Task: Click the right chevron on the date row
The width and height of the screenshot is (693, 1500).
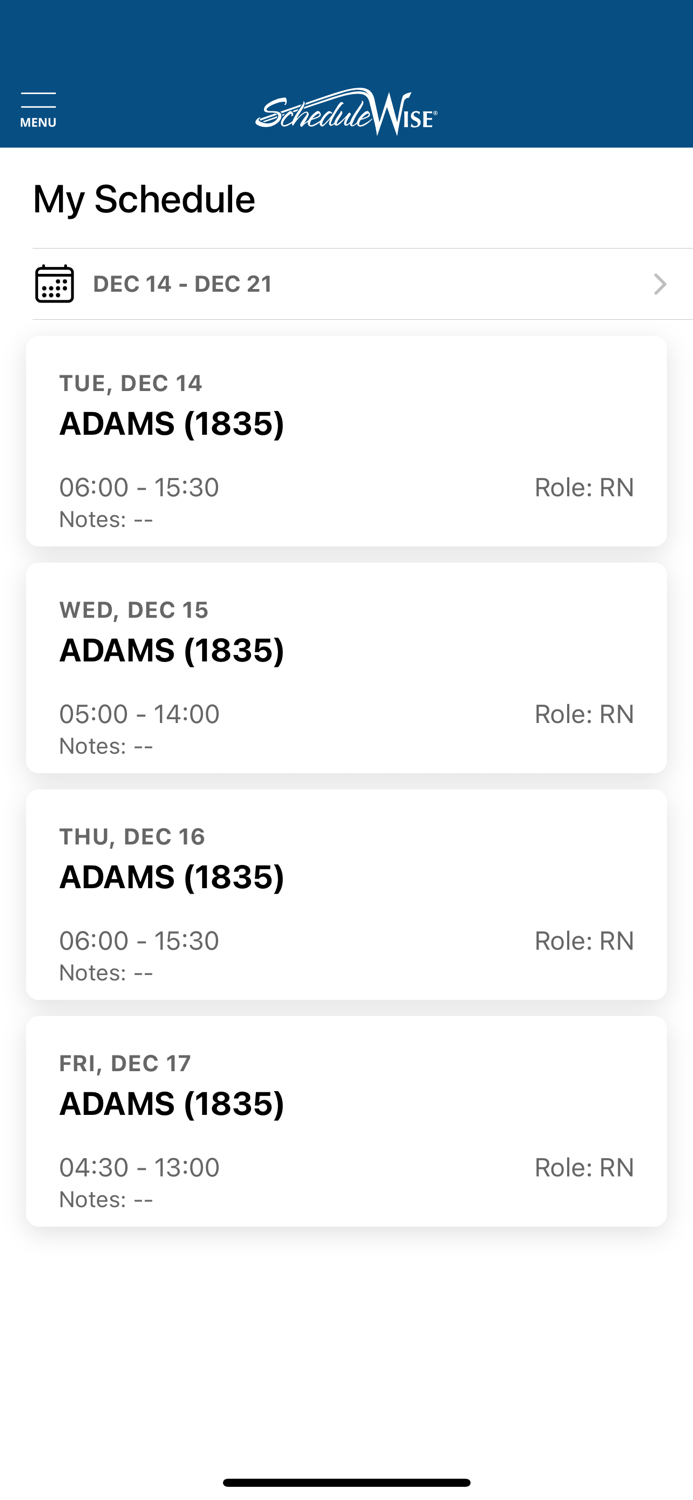Action: click(660, 283)
